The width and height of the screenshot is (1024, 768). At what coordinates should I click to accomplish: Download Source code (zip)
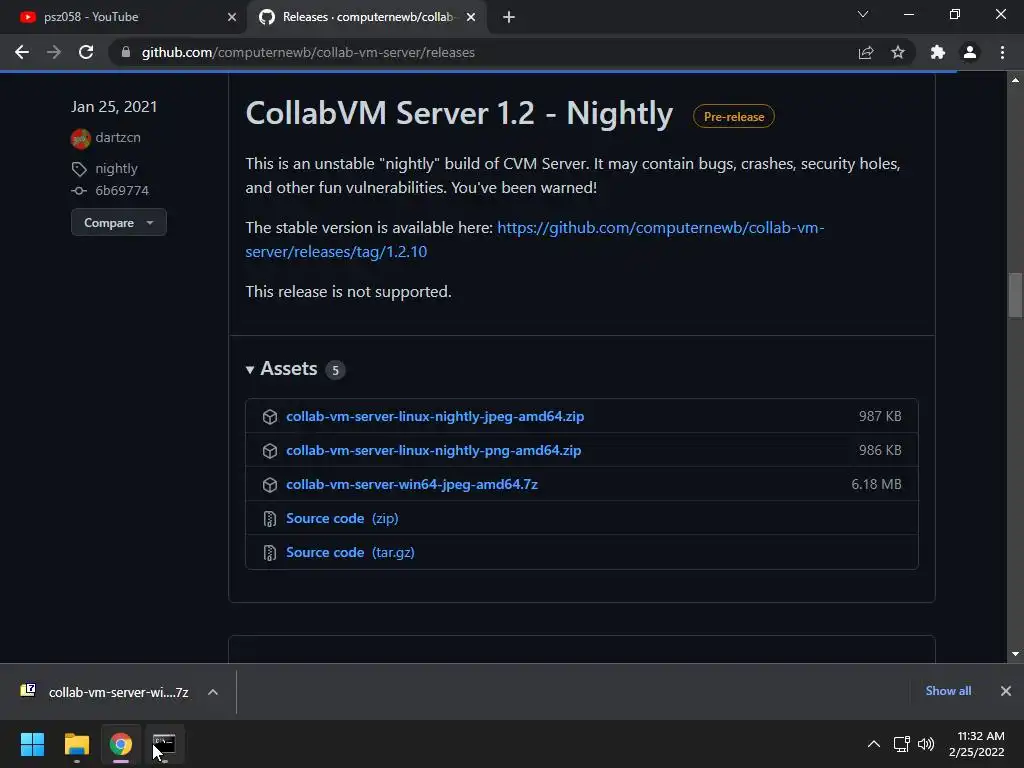342,519
